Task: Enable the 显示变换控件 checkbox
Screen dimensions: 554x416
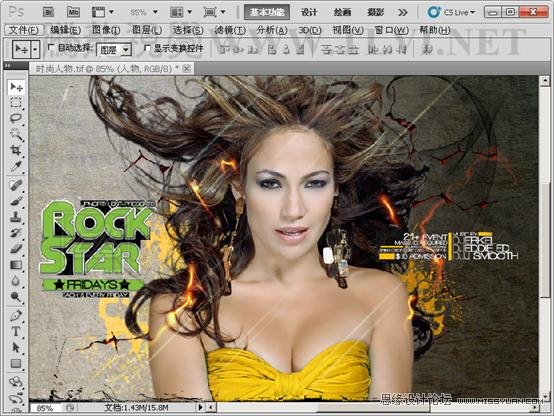Action: [147, 48]
